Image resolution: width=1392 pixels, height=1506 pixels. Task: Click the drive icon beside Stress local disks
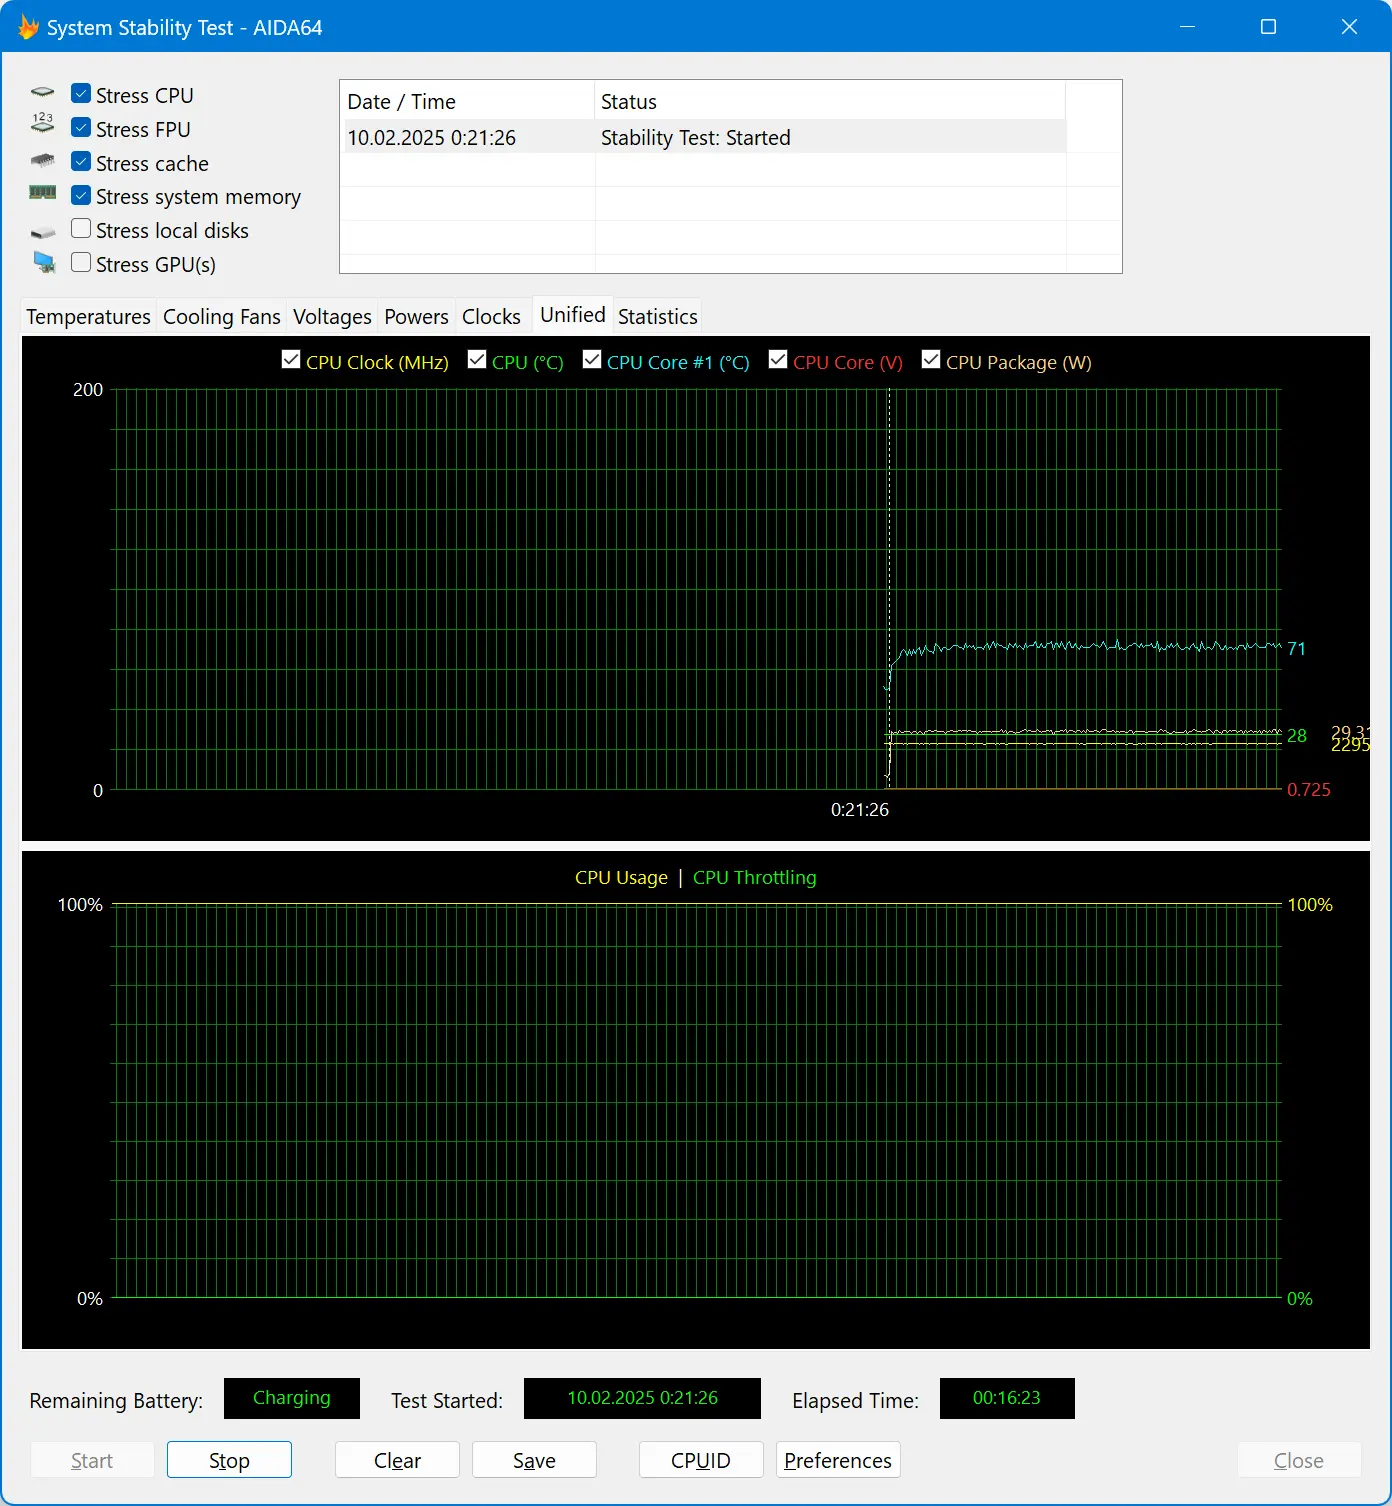(x=42, y=232)
